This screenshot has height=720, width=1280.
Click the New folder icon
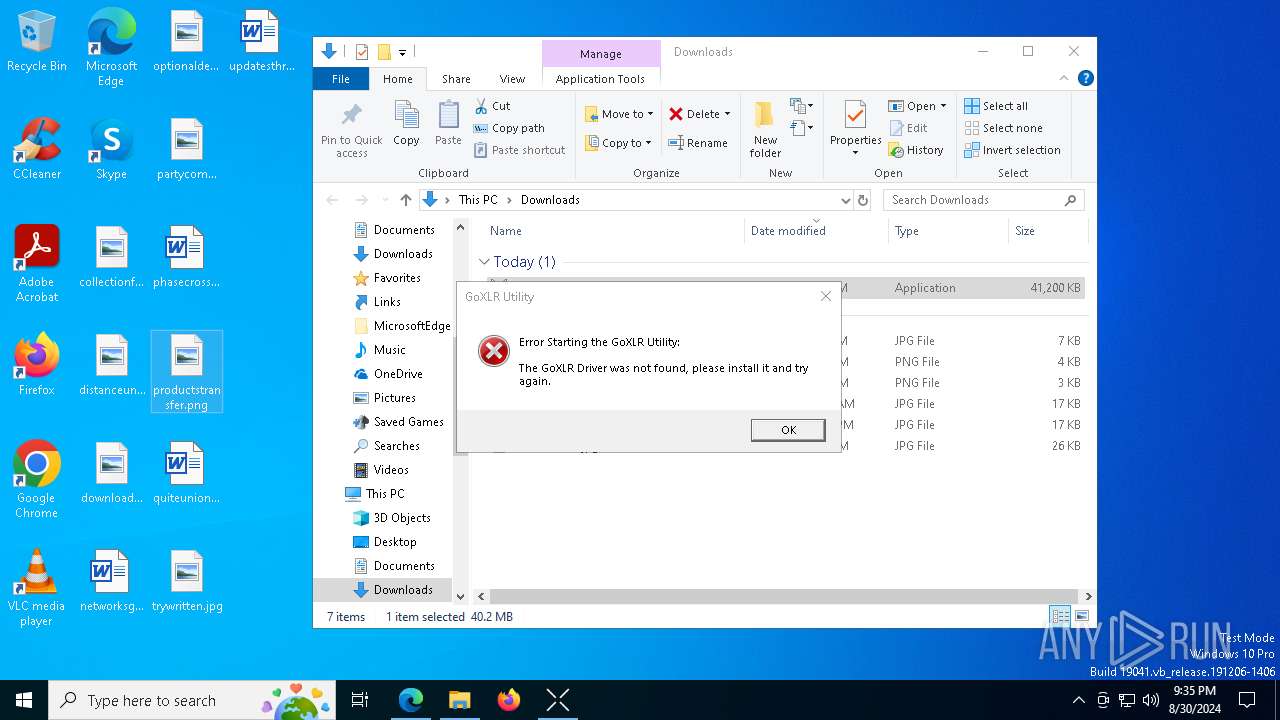click(765, 115)
